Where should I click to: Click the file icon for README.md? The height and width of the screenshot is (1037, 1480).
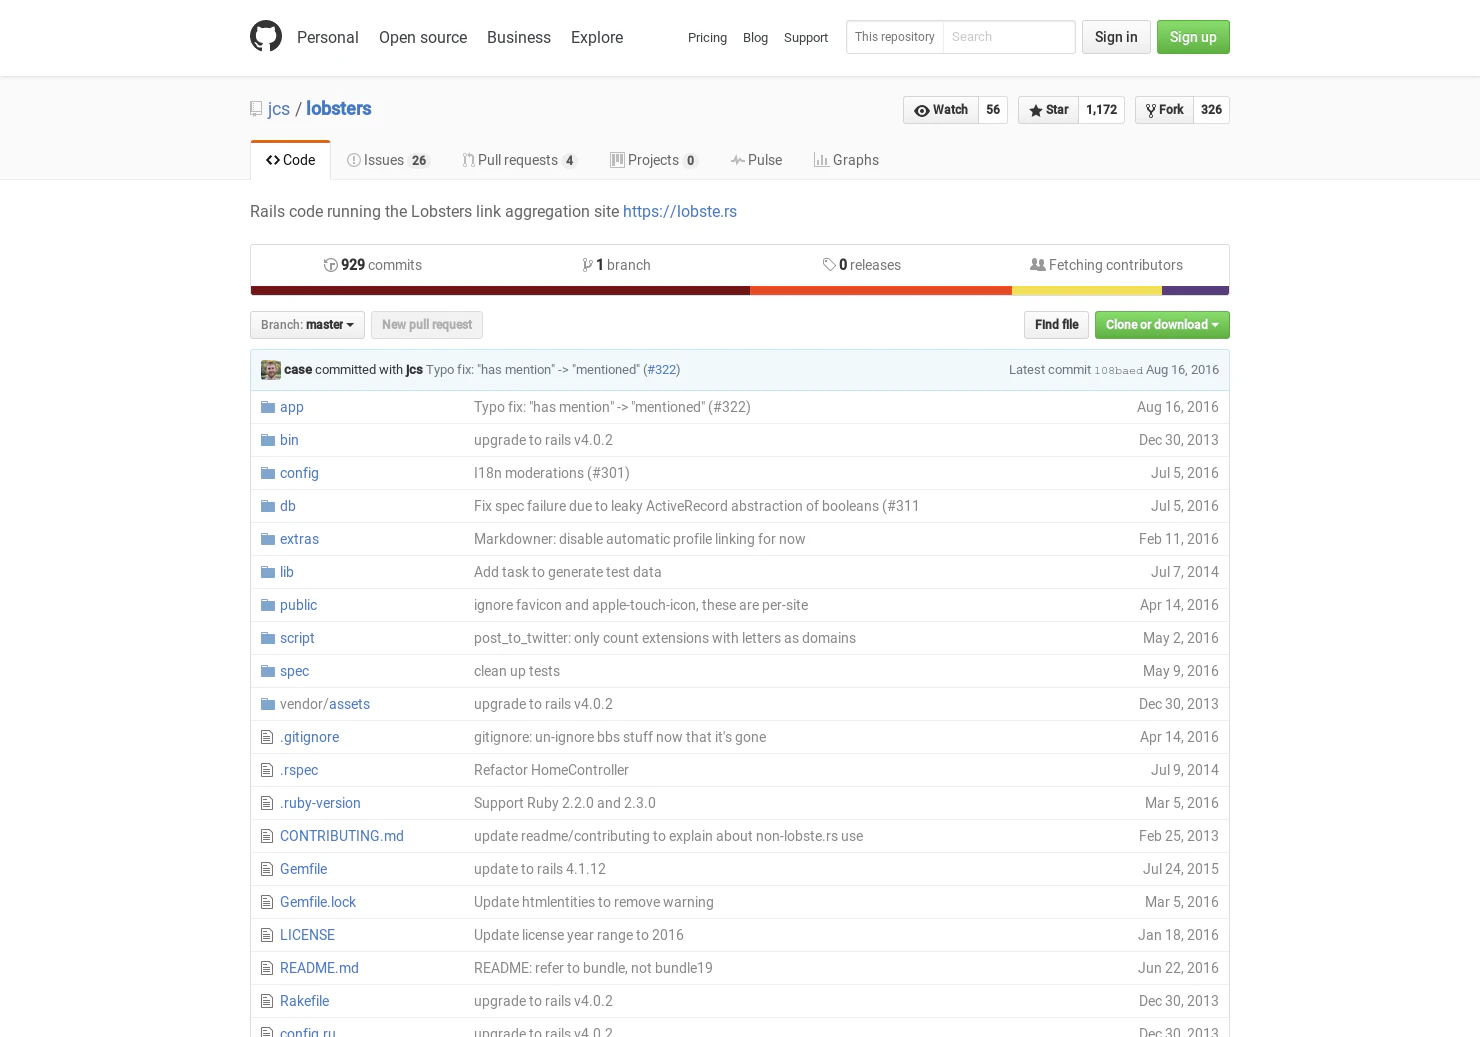[267, 968]
